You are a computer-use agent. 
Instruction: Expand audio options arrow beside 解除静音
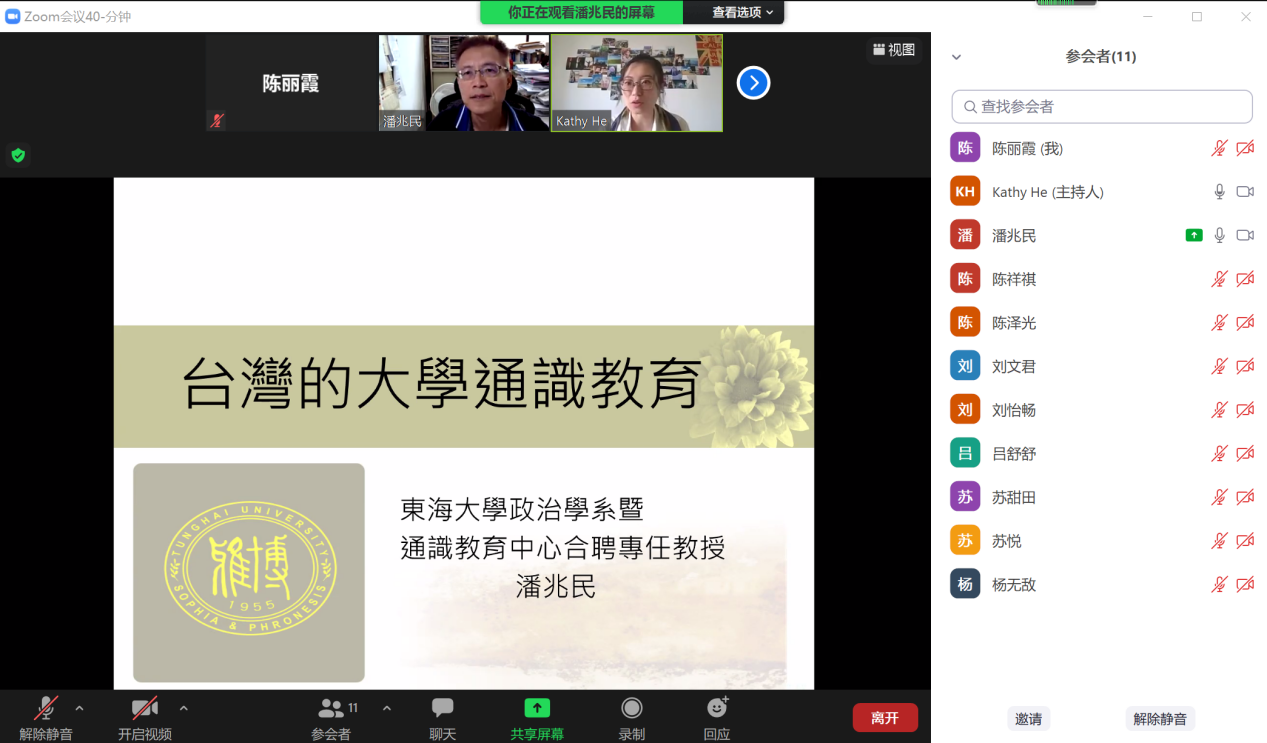coord(80,708)
